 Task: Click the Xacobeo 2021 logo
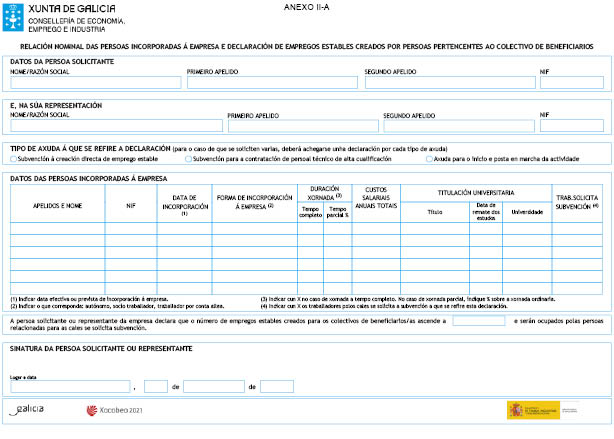pos(116,410)
